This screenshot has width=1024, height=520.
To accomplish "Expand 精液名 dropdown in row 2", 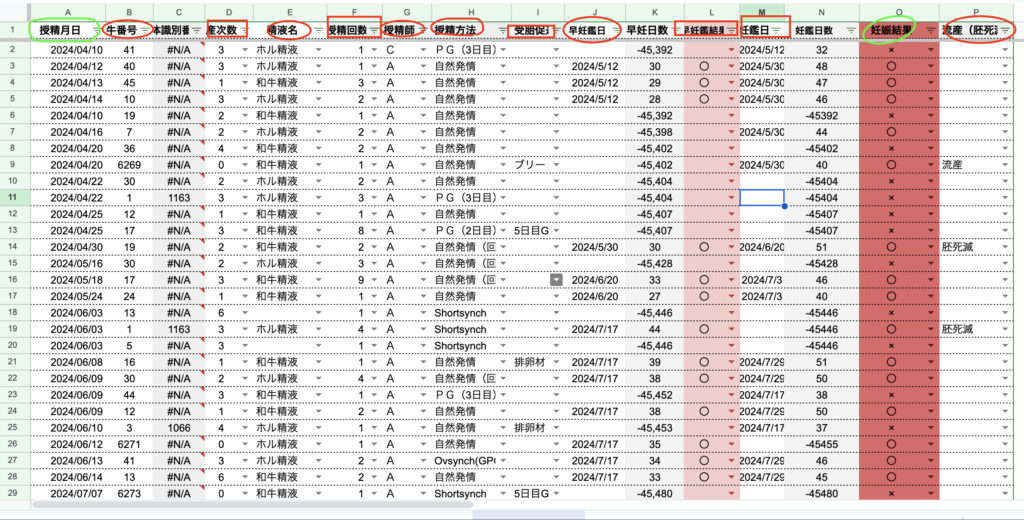I will (x=318, y=49).
